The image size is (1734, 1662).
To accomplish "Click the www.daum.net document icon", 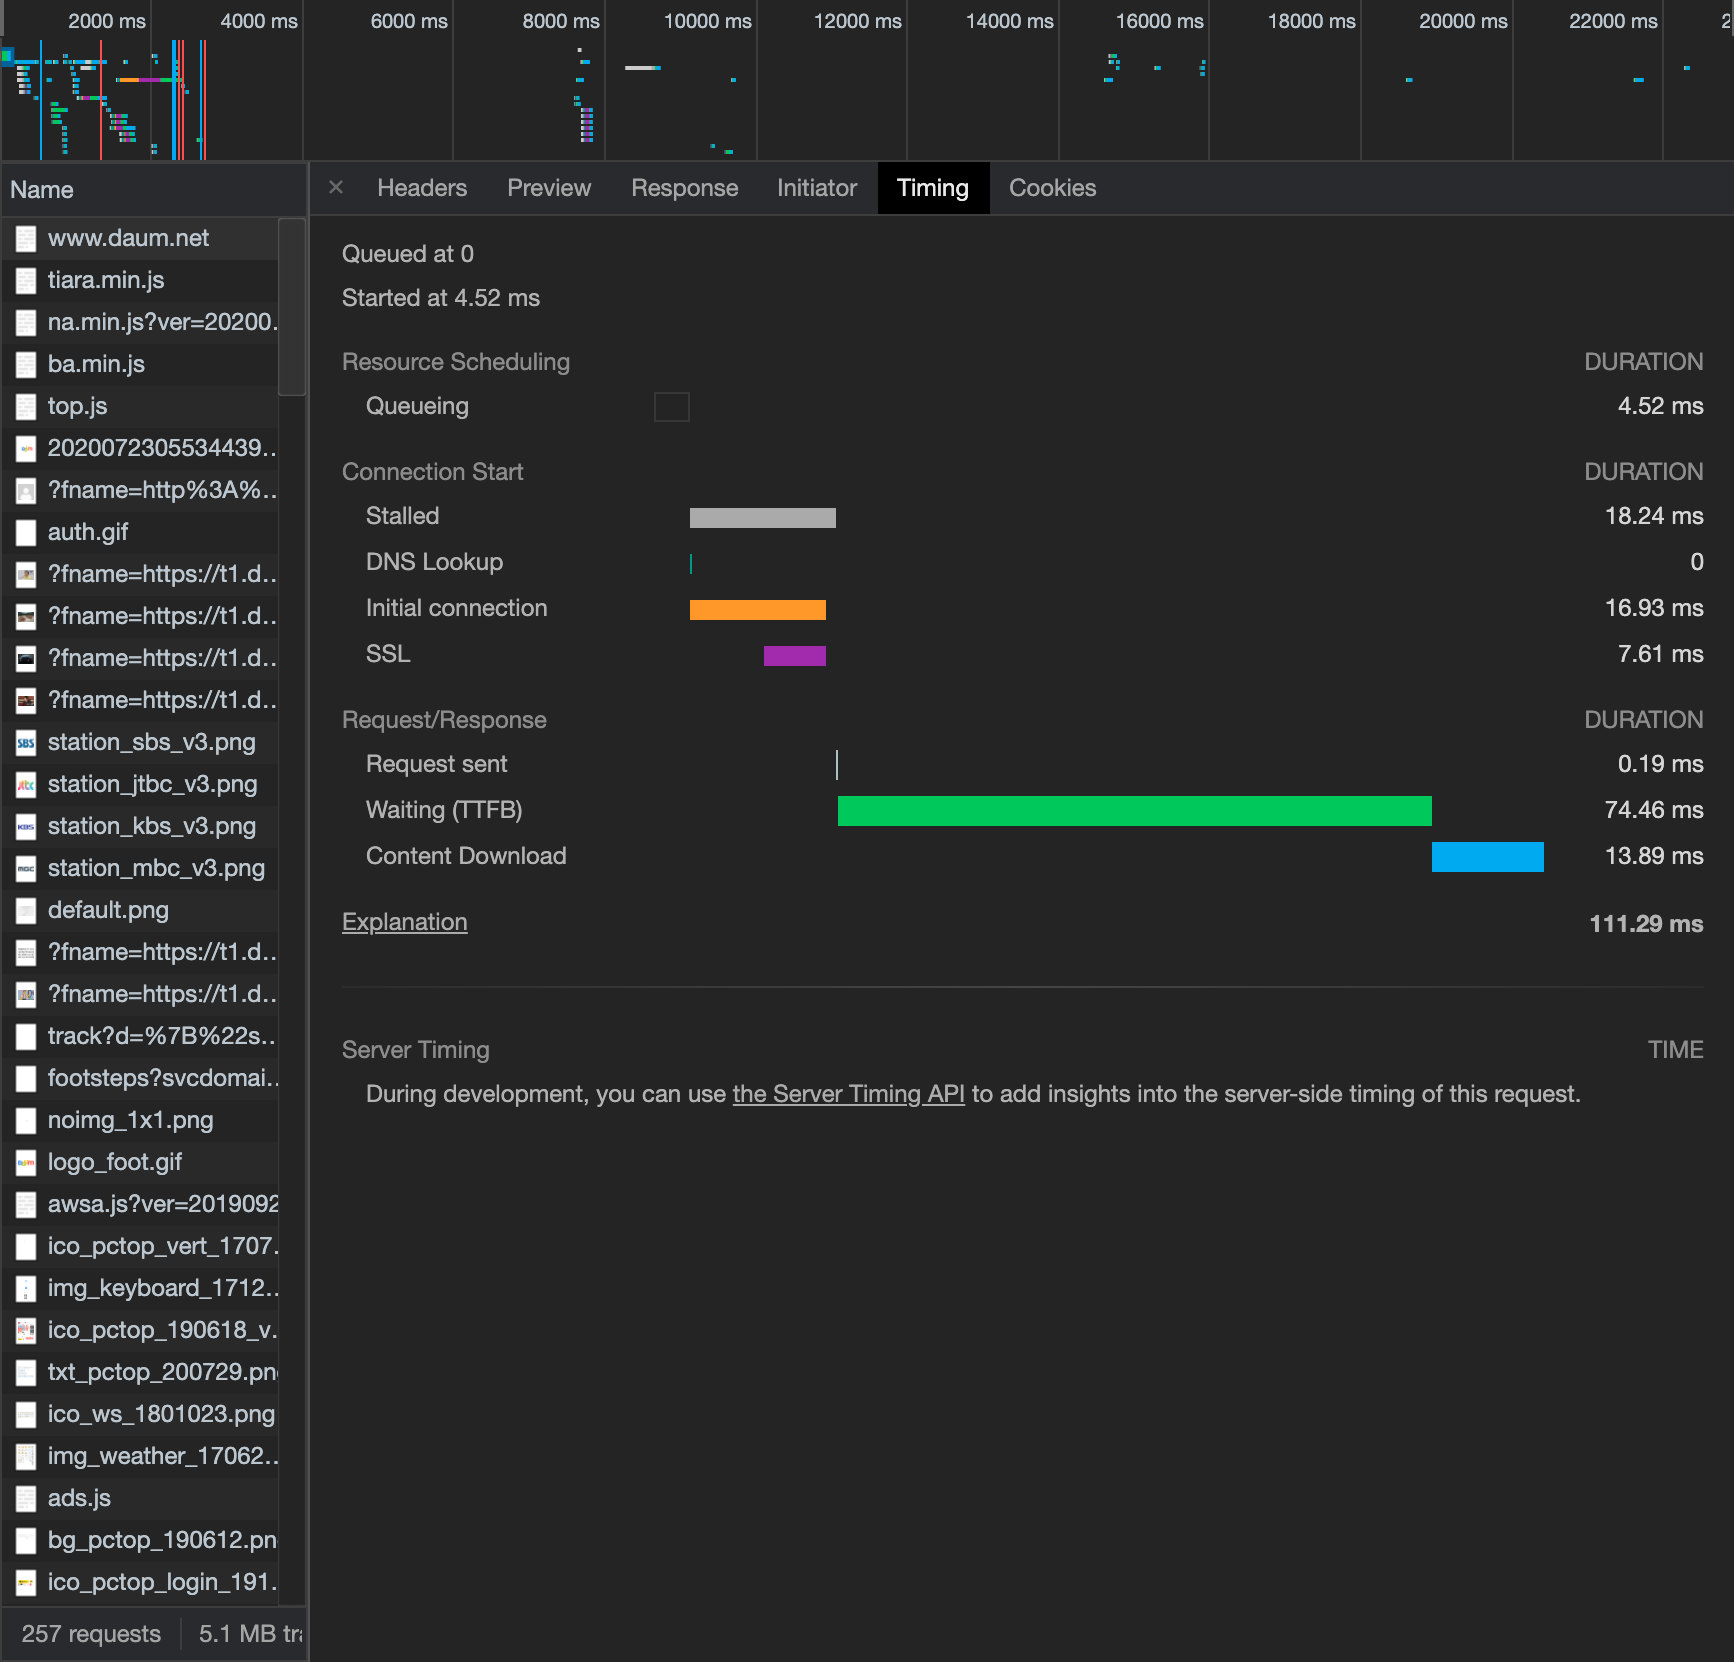I will coord(26,239).
